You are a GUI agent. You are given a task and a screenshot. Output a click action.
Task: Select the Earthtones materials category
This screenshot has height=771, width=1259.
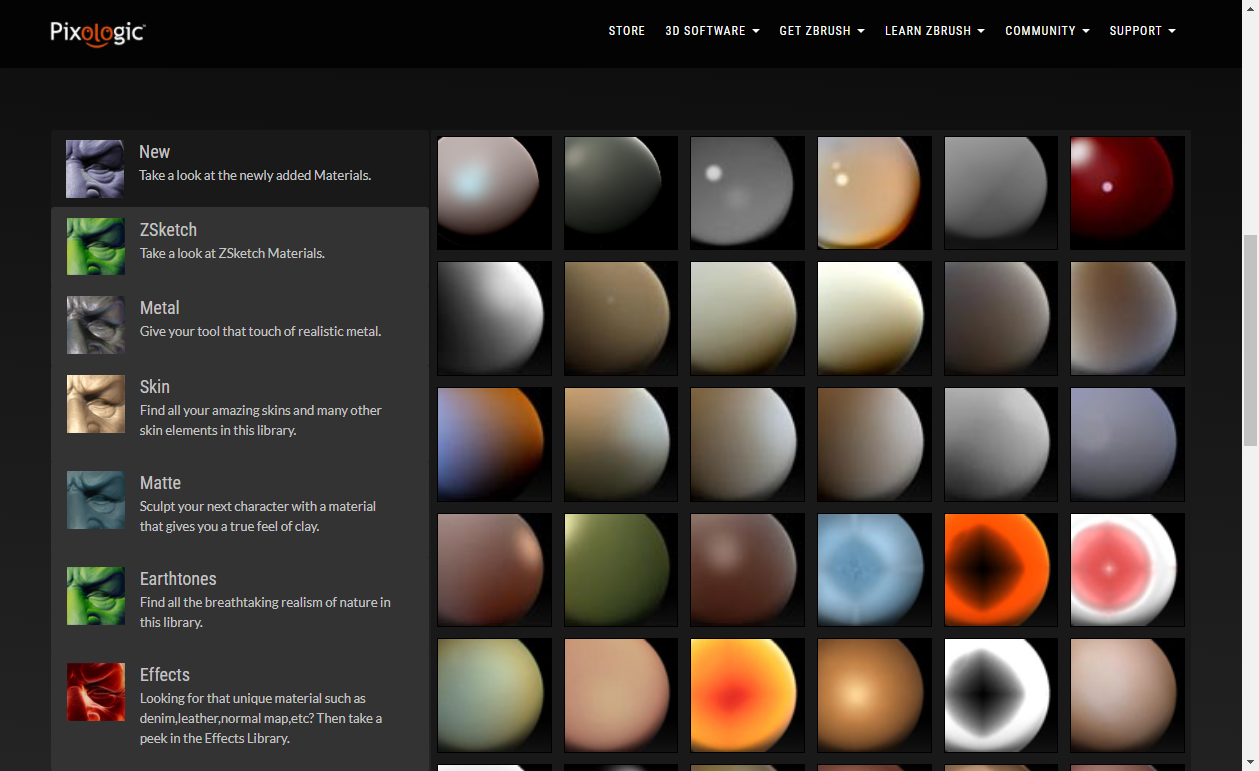[240, 603]
